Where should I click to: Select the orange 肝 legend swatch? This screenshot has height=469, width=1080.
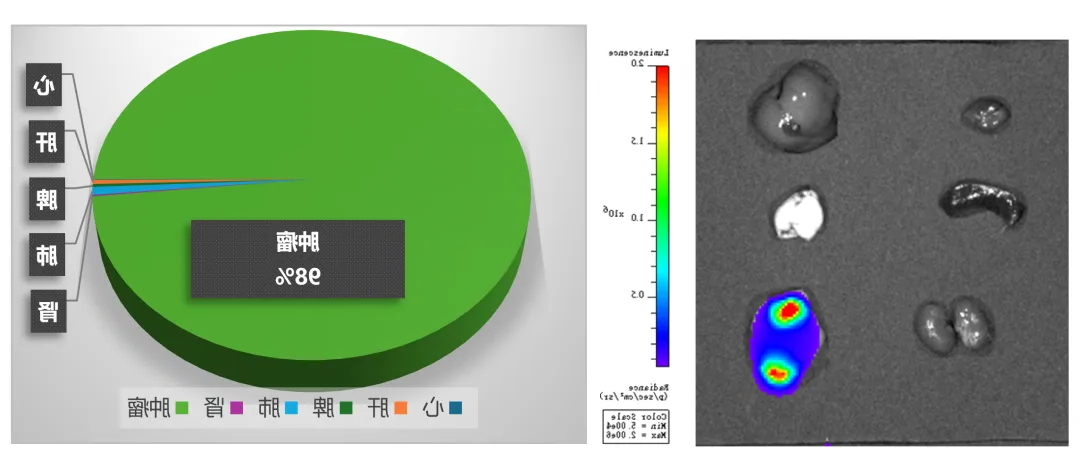point(401,408)
